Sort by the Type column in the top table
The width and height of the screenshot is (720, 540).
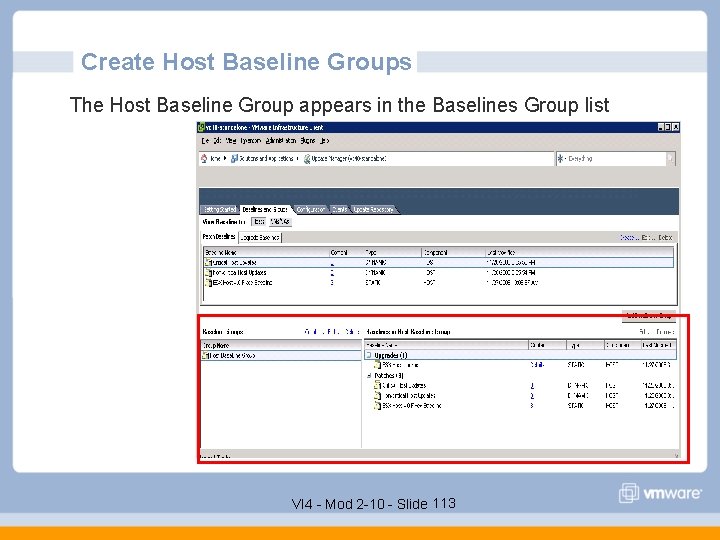coord(393,253)
